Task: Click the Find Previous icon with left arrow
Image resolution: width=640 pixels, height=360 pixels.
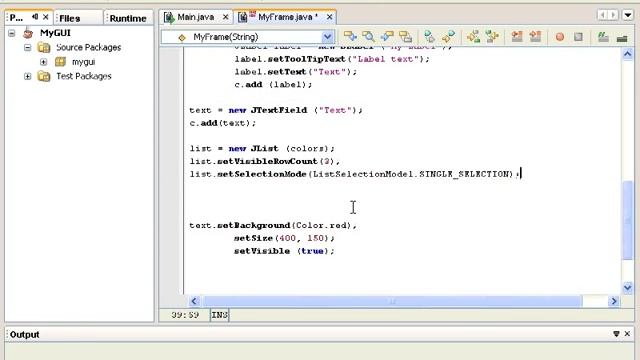Action: 387,37
